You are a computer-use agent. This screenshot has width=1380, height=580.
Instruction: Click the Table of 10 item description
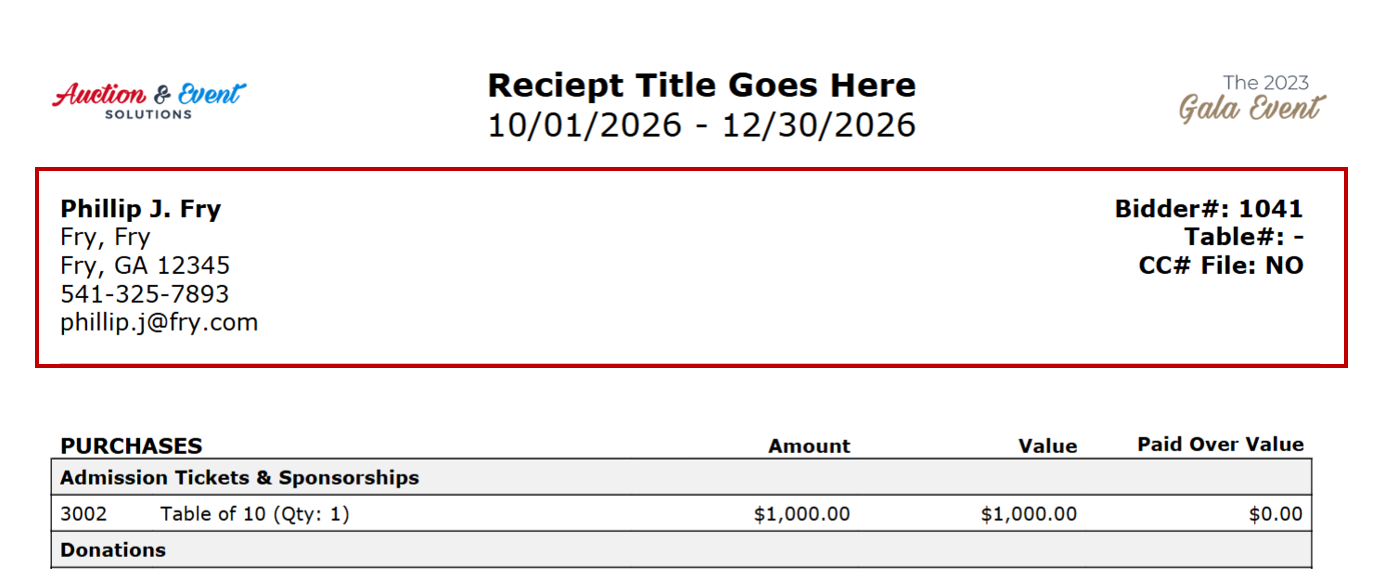pos(255,514)
